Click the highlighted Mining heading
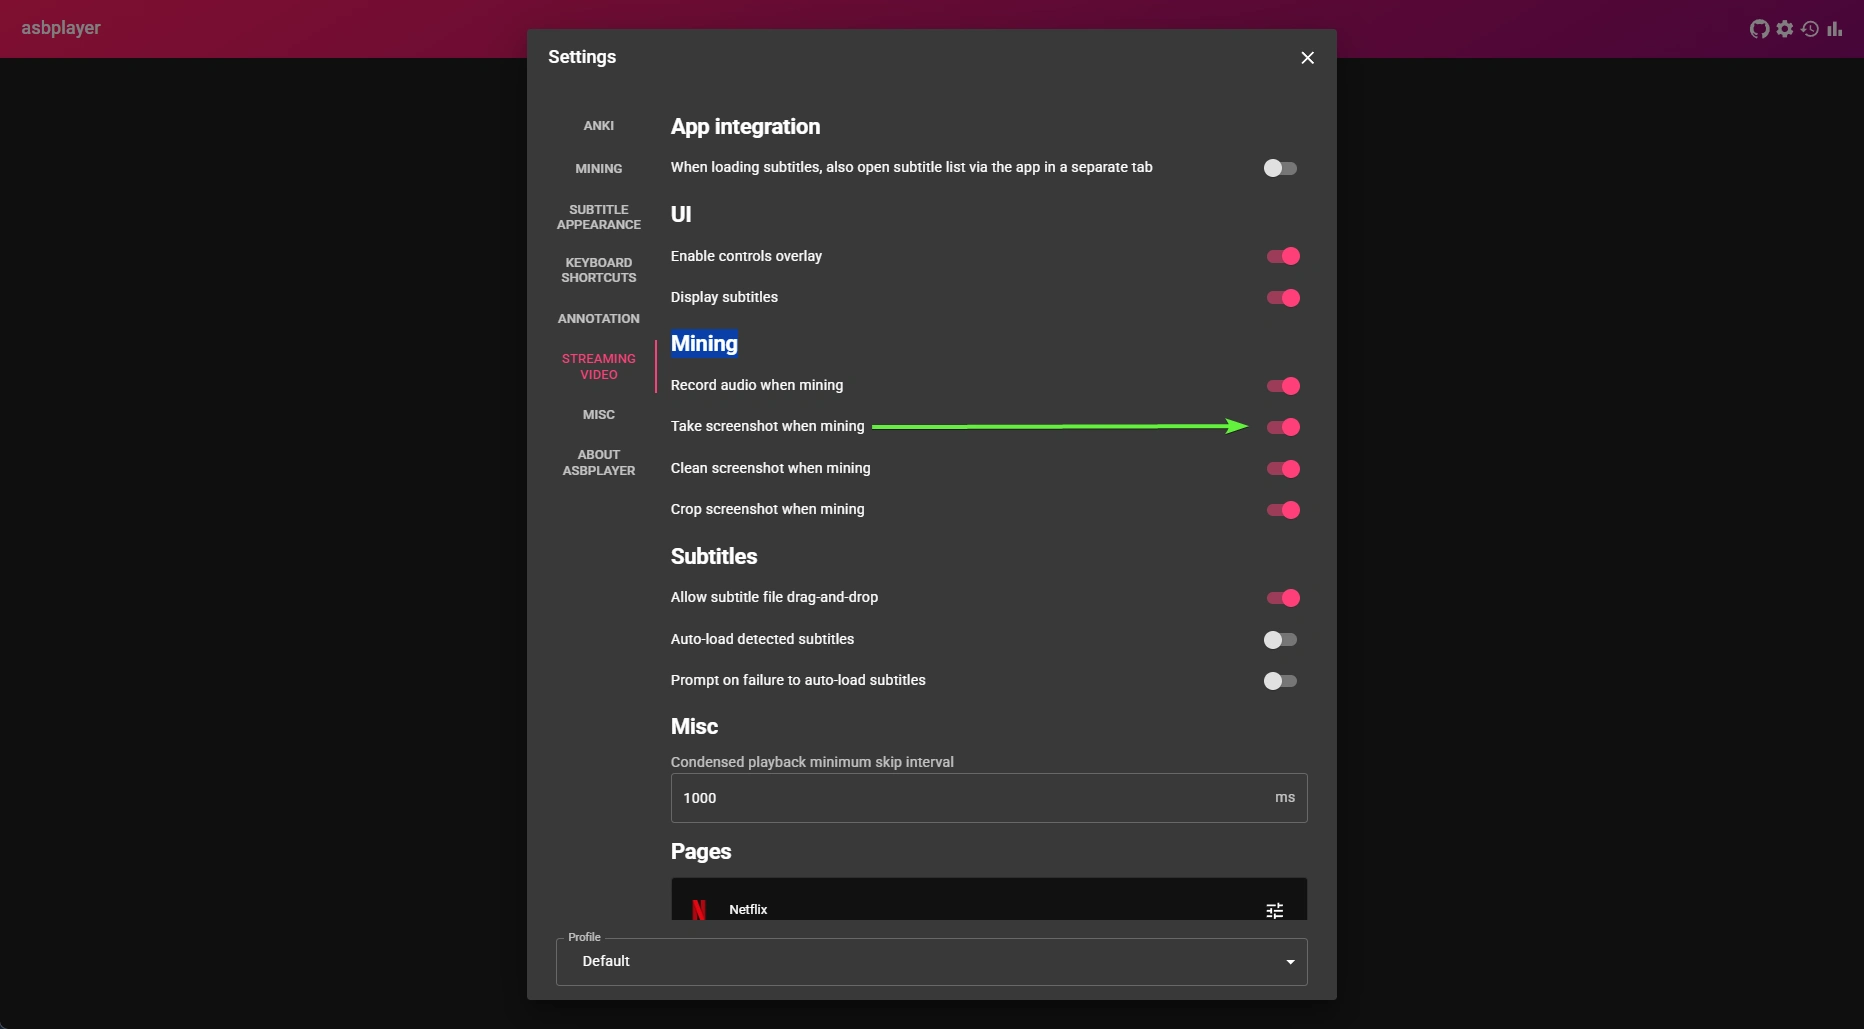 pyautogui.click(x=704, y=344)
